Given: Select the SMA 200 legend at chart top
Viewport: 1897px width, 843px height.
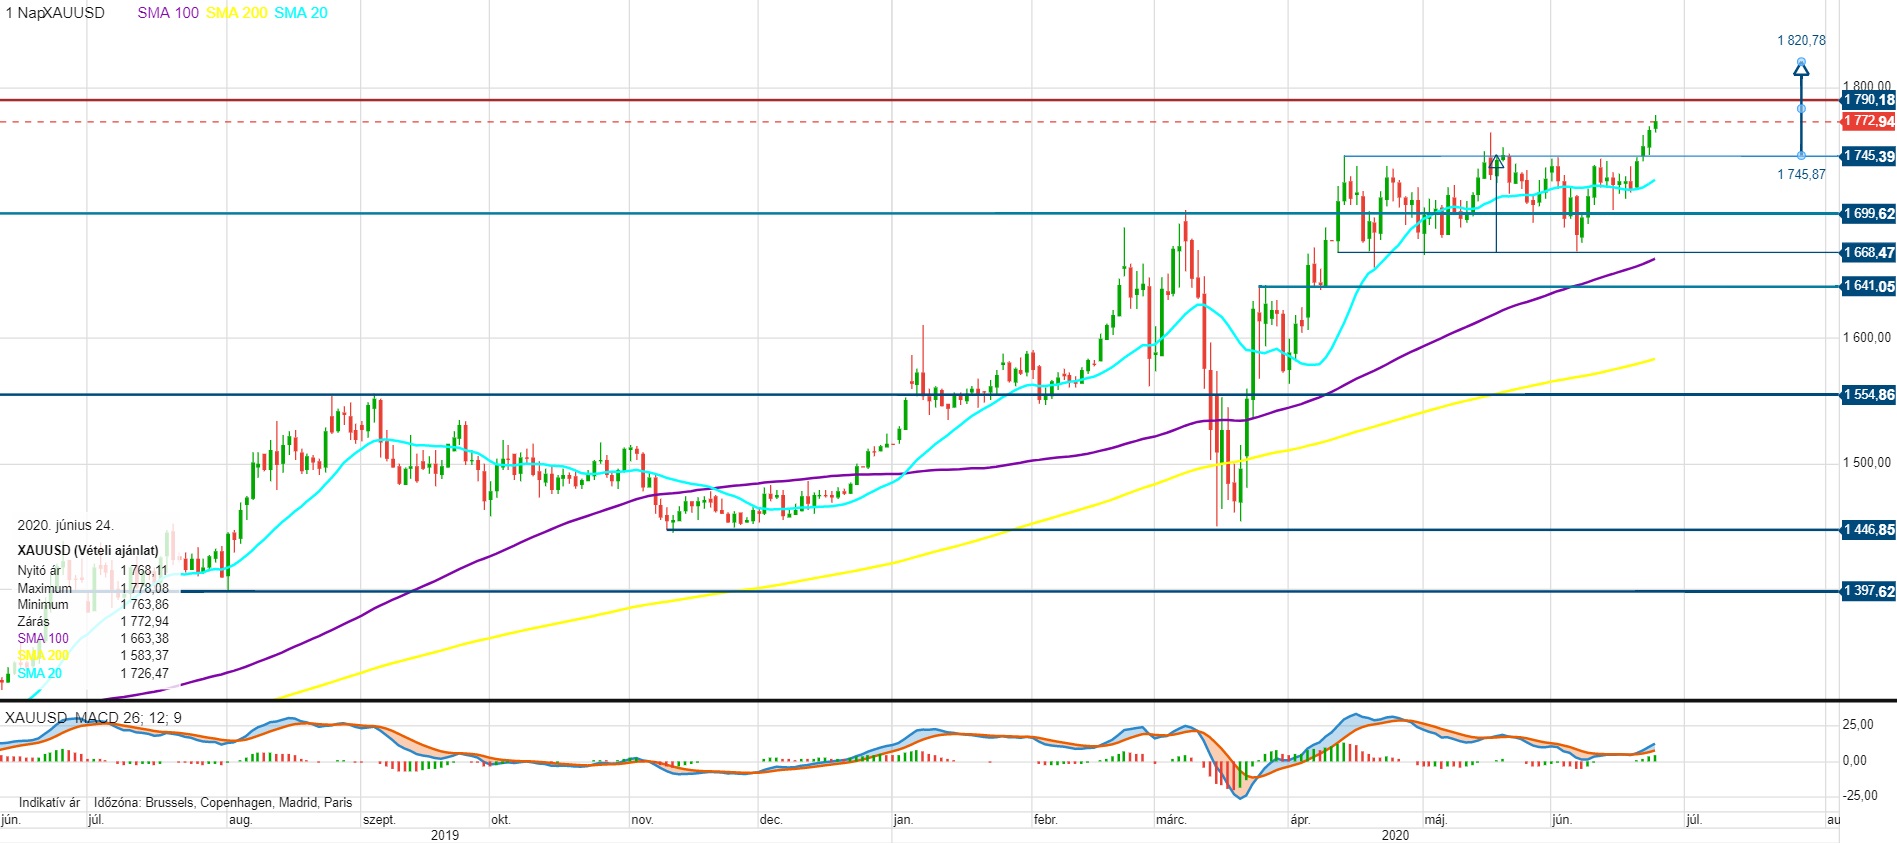Looking at the screenshot, I should 237,13.
